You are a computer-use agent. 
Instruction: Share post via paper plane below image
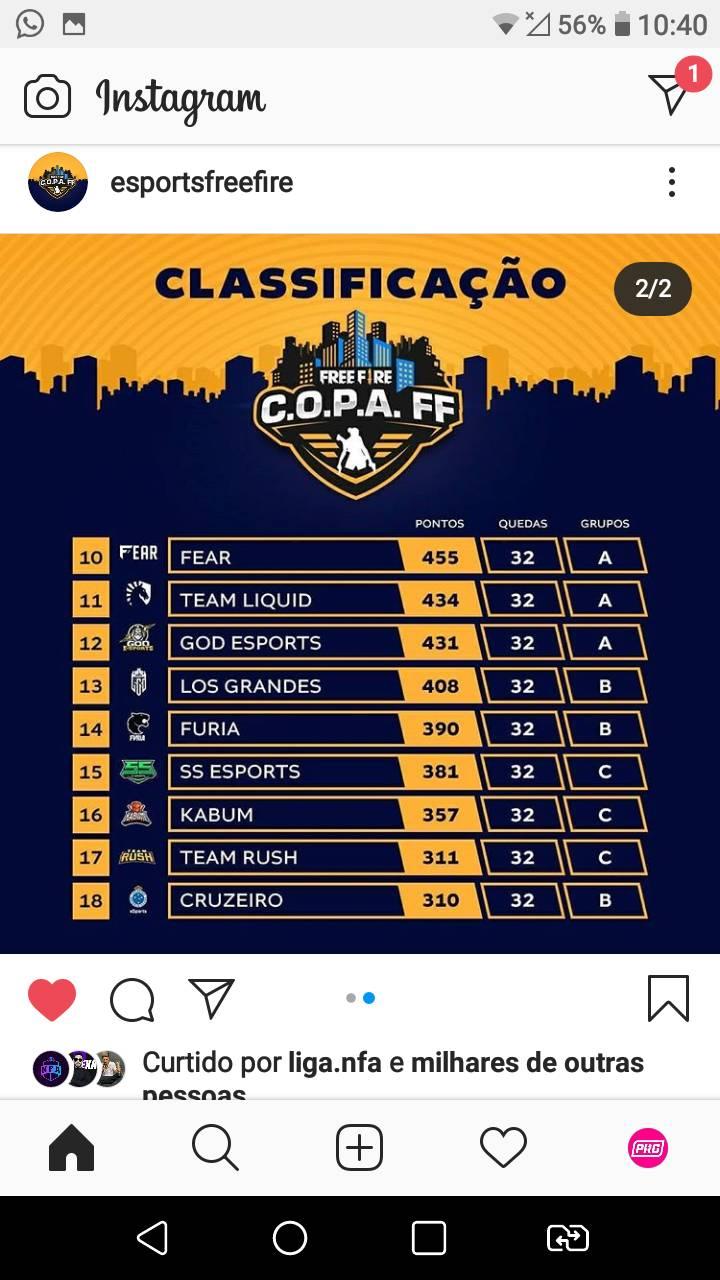click(211, 998)
